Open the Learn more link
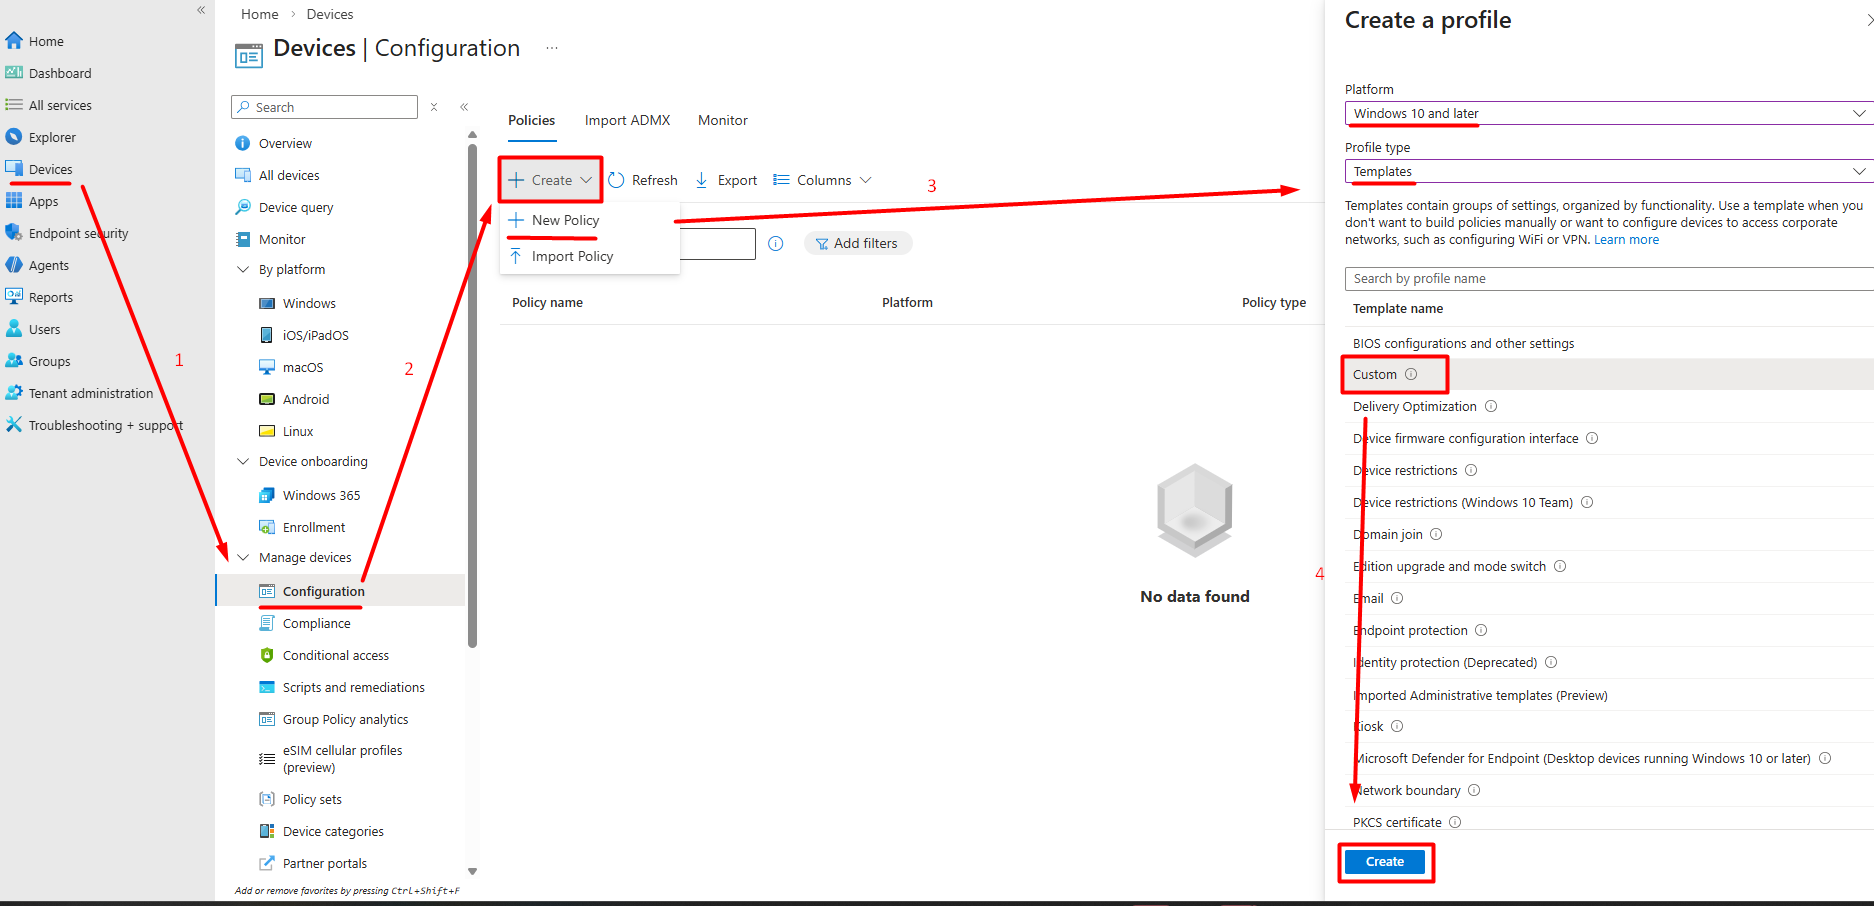 1626,239
